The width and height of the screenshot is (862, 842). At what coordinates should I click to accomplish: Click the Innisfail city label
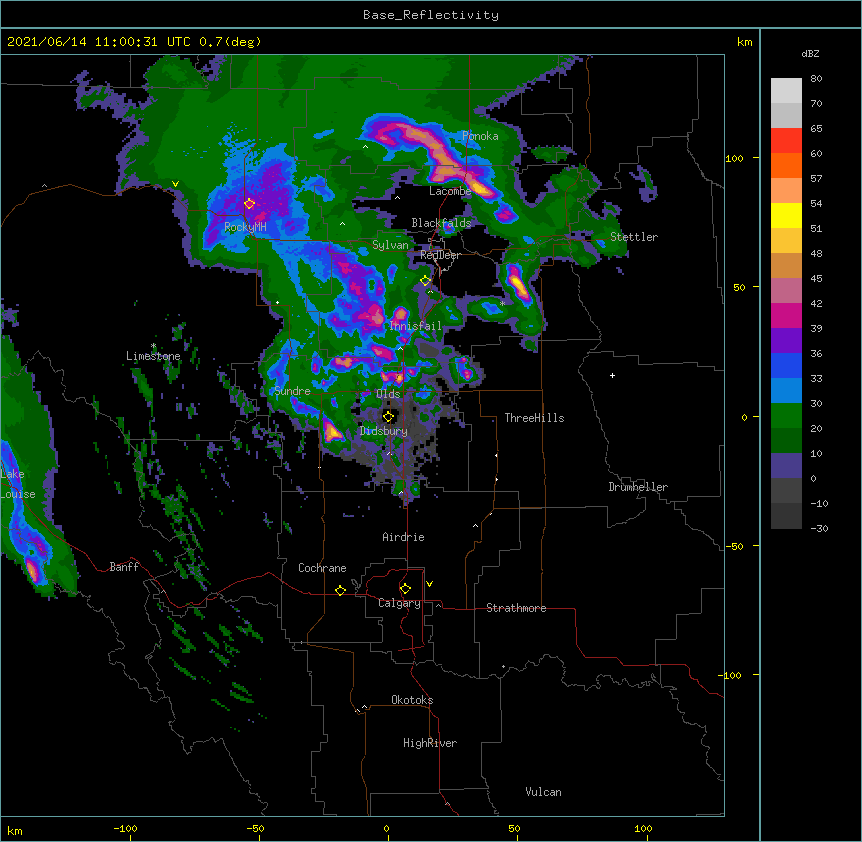point(415,326)
